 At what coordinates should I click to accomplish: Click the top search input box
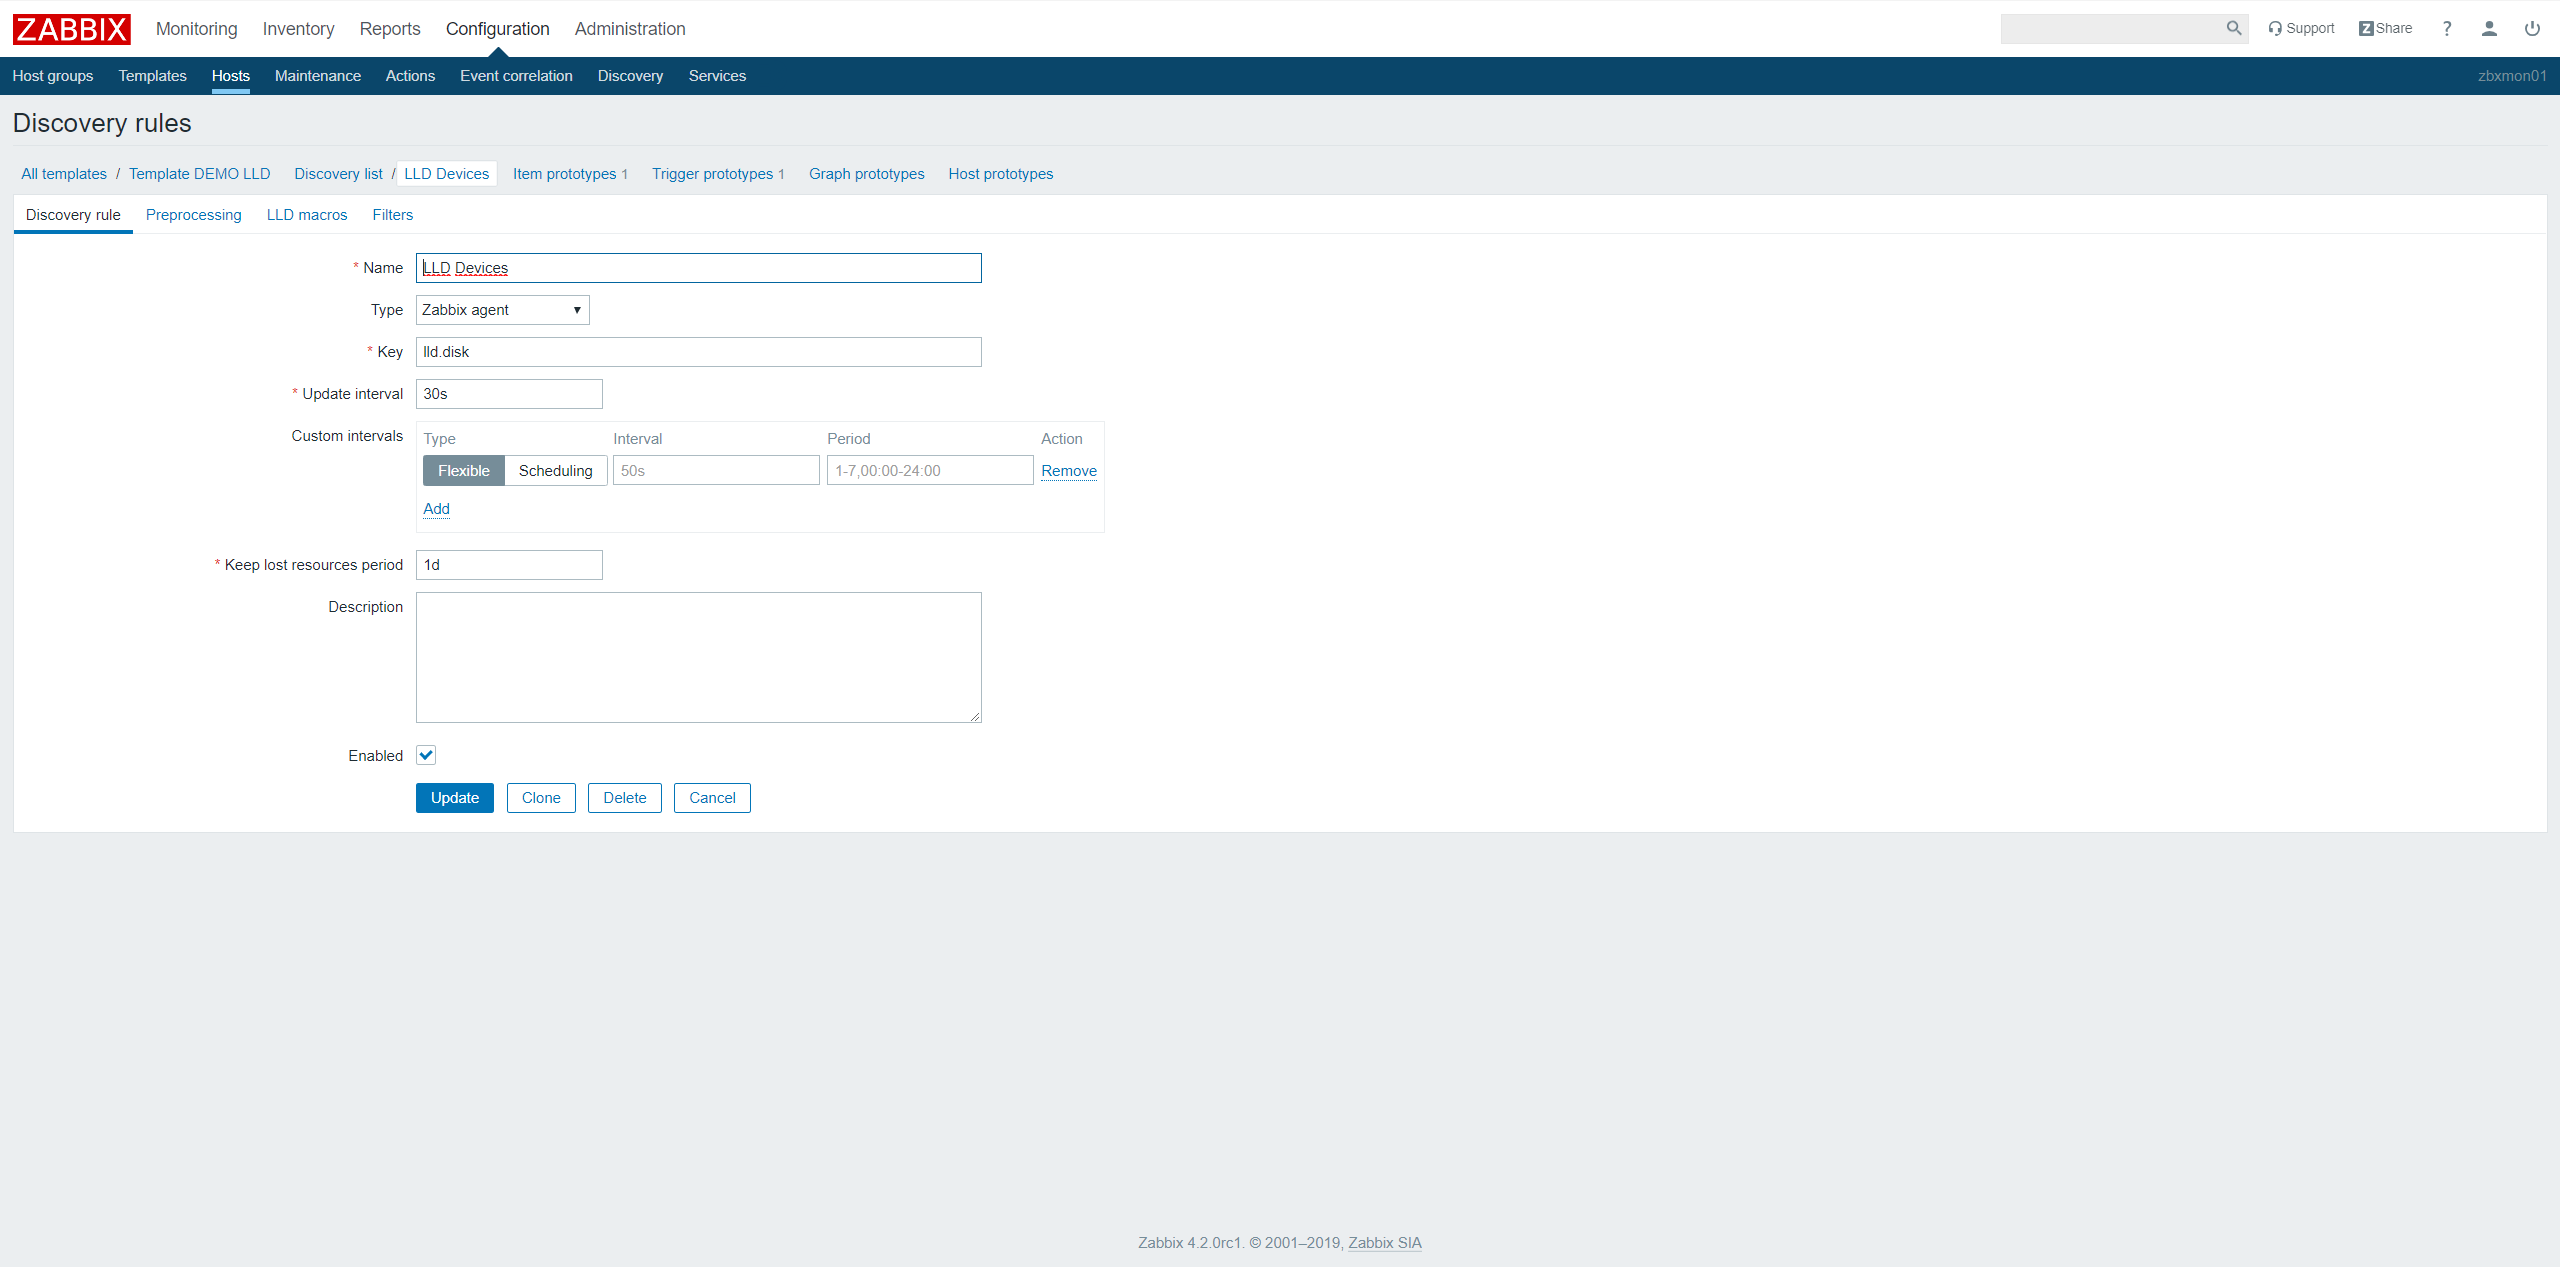tap(2112, 28)
